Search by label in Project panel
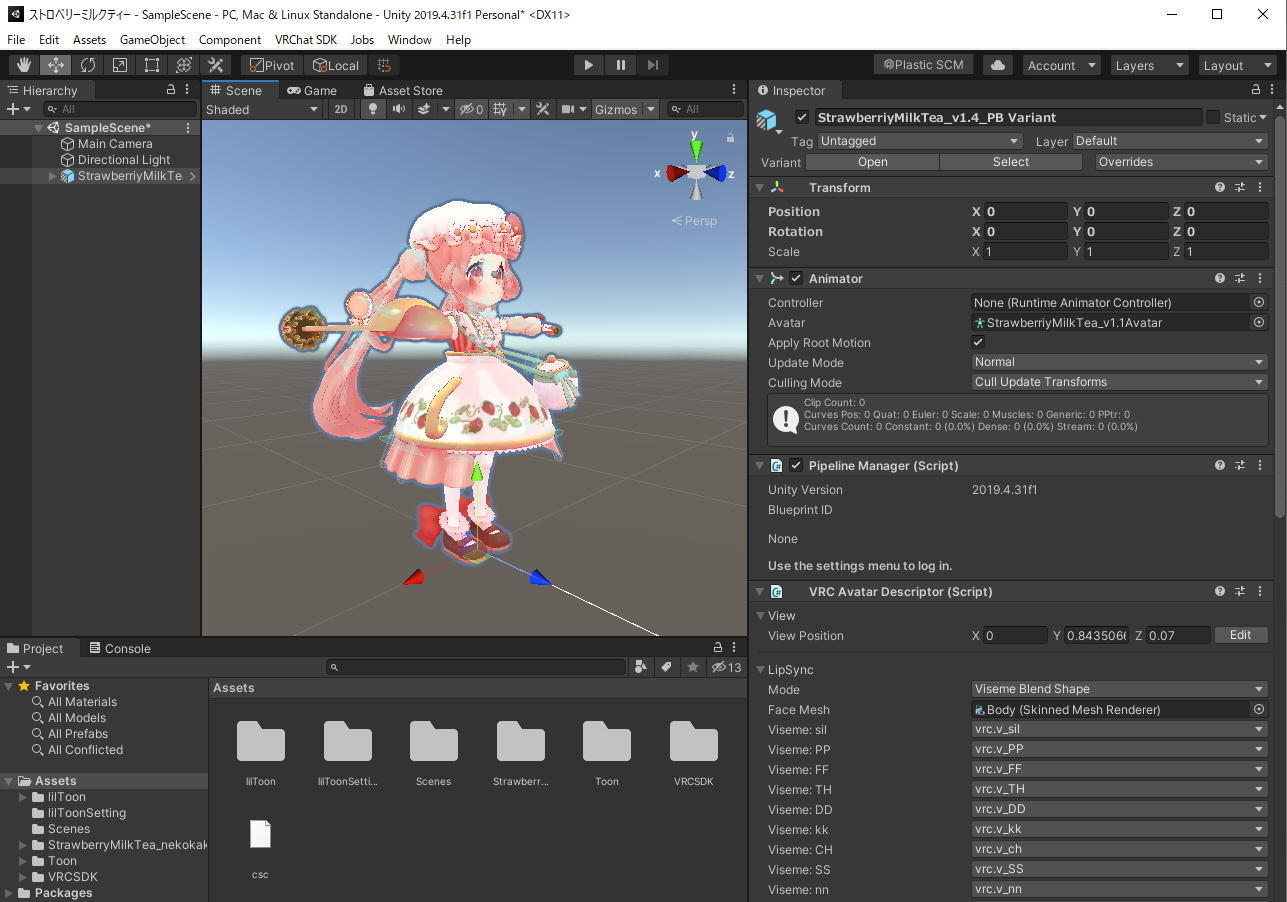This screenshot has width=1287, height=902. pos(666,667)
